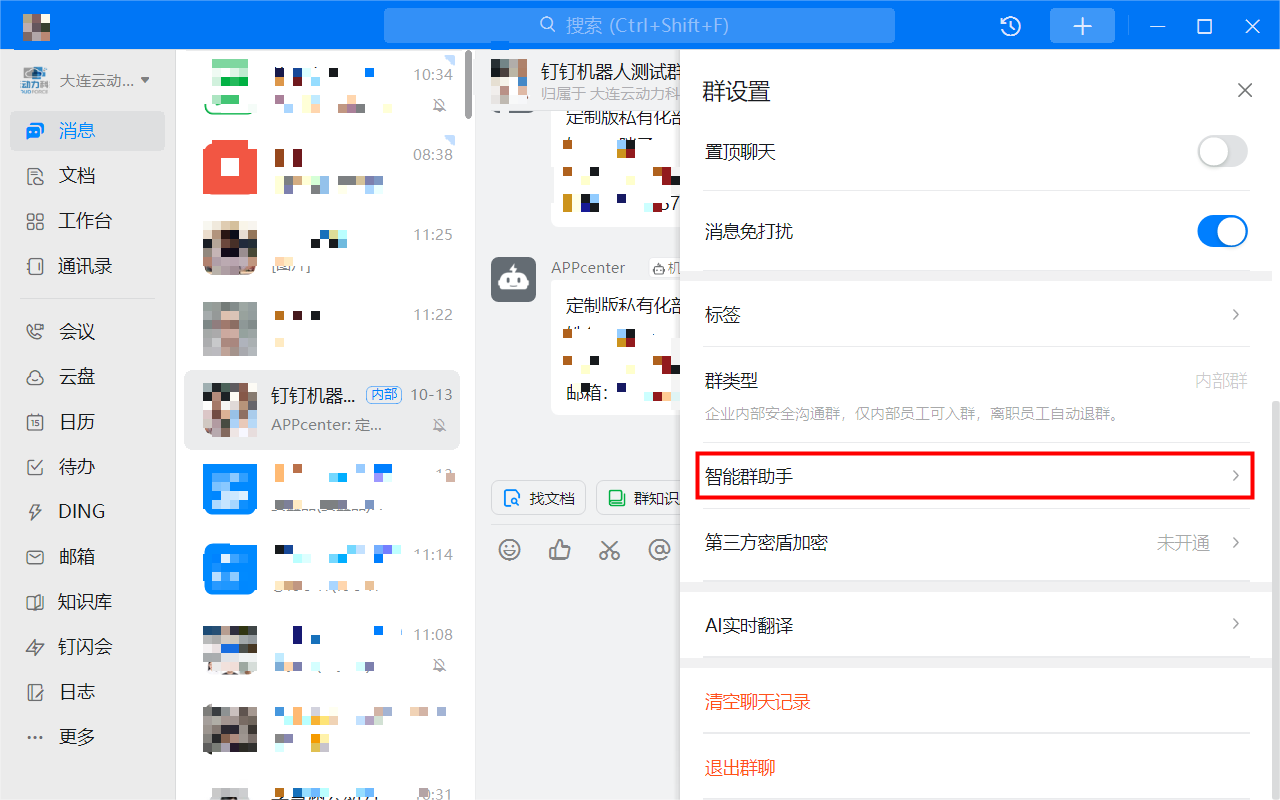The height and width of the screenshot is (800, 1280).
Task: Click 清空聊天记录 link
Action: tap(757, 702)
